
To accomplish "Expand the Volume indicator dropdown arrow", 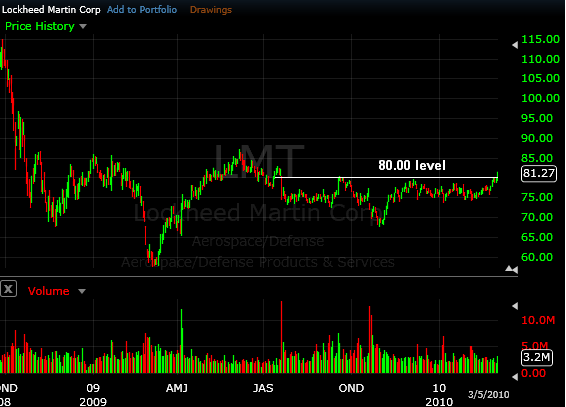I will [x=82, y=291].
